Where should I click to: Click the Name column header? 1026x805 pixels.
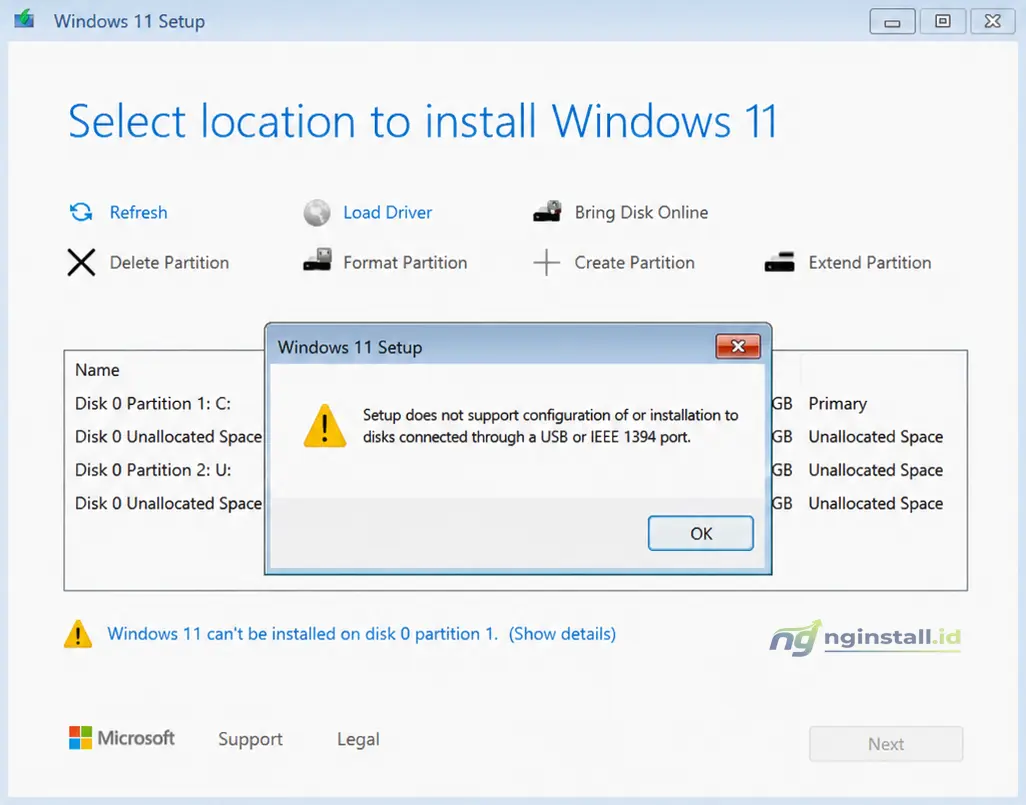point(97,370)
